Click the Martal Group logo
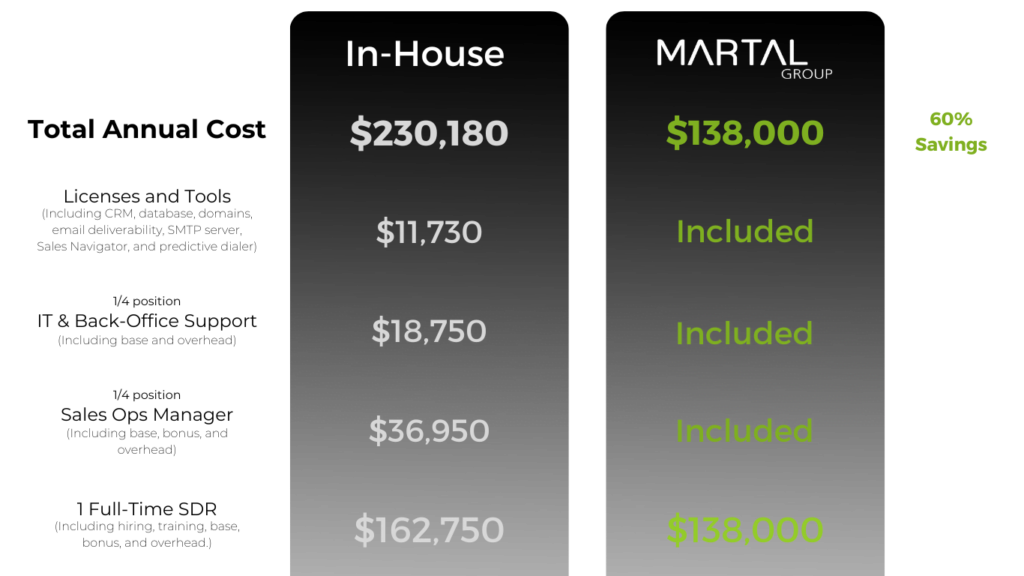This screenshot has height=576, width=1024. pos(744,59)
